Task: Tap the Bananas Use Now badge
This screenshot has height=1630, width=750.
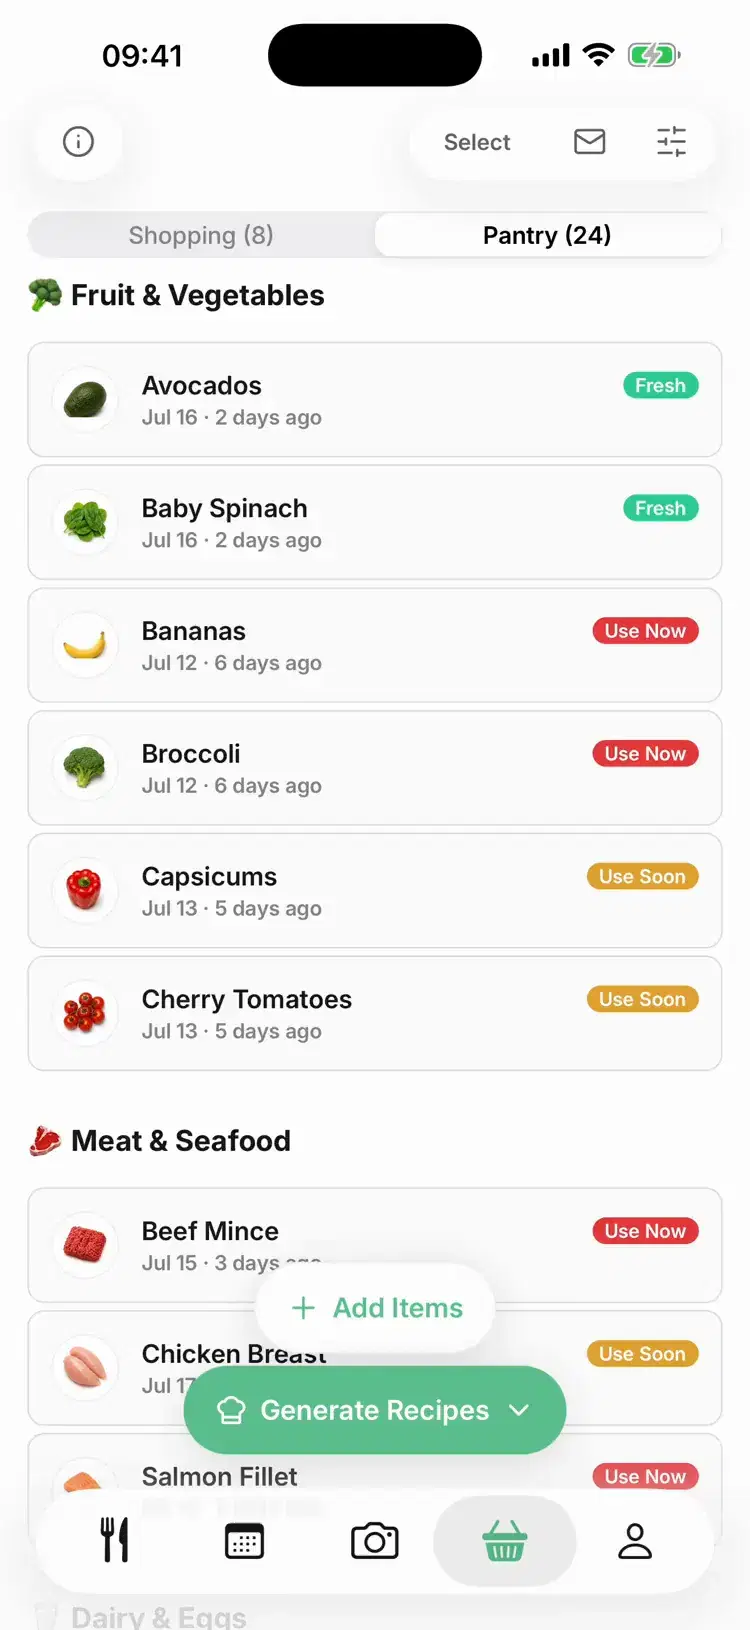Action: tap(645, 631)
